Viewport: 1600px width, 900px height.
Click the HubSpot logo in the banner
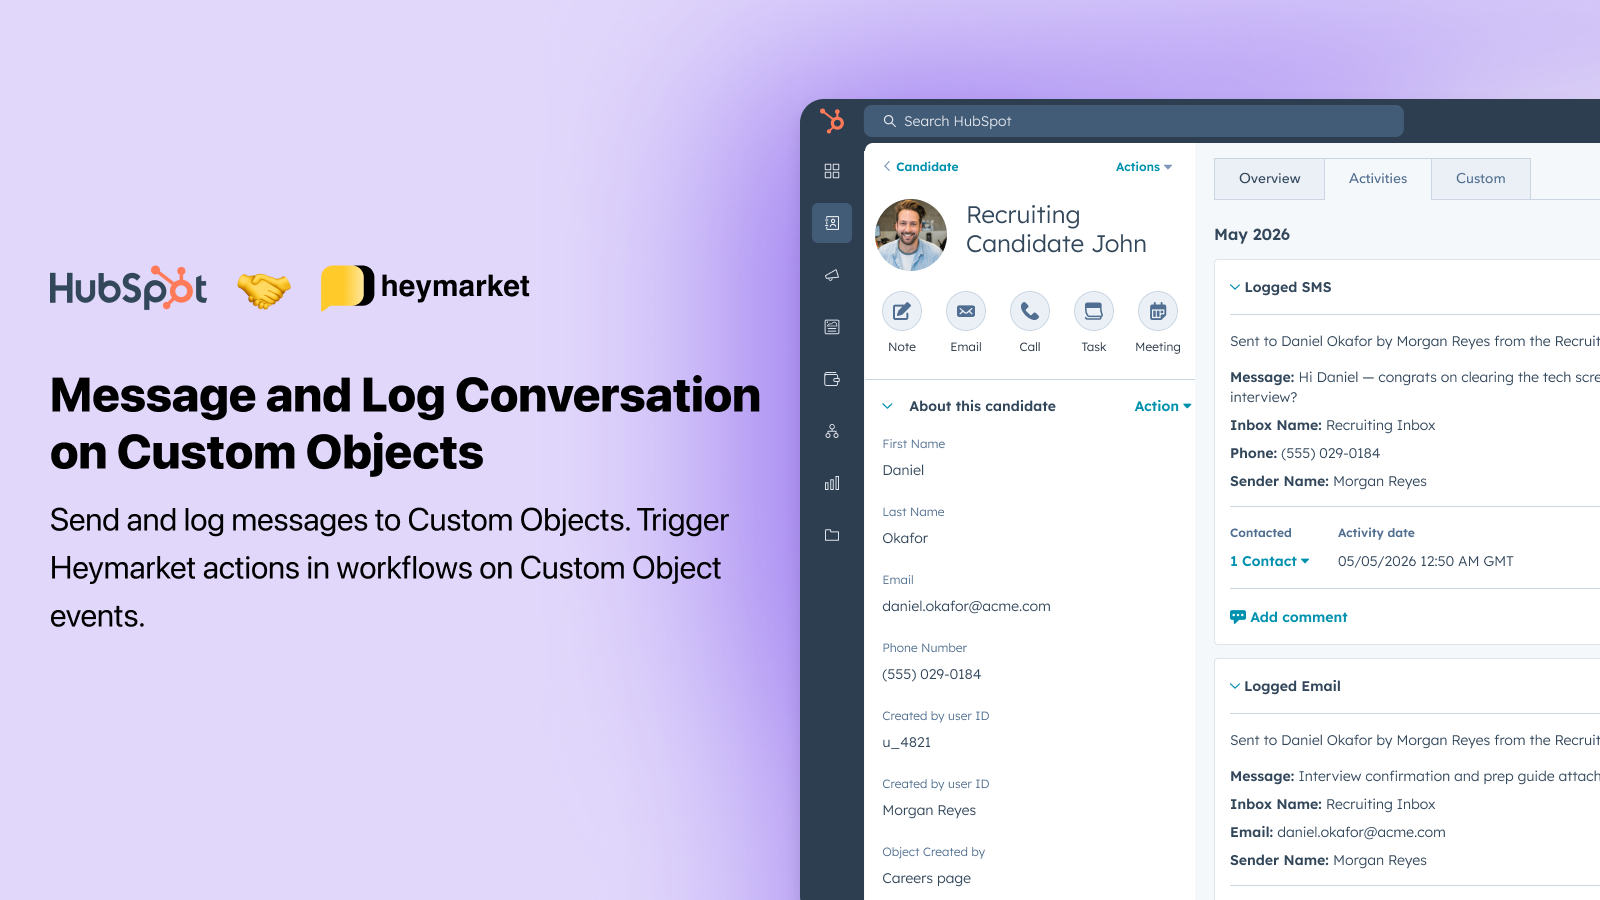pos(128,288)
